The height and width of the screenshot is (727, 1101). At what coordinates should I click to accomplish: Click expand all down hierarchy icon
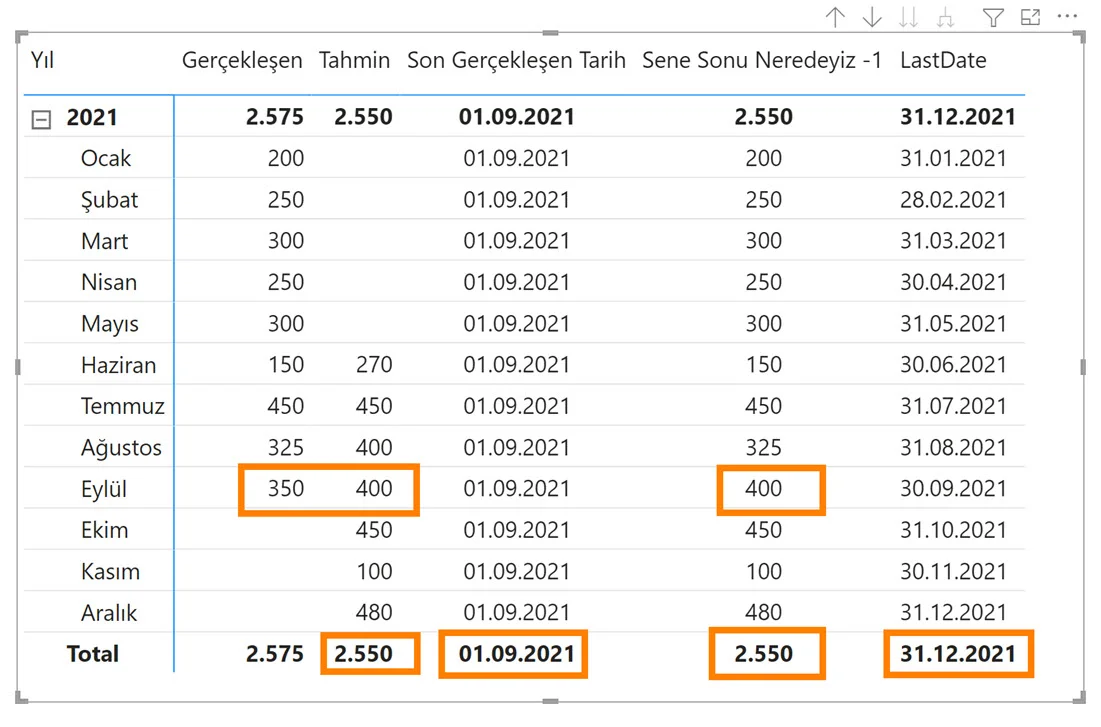click(x=945, y=17)
